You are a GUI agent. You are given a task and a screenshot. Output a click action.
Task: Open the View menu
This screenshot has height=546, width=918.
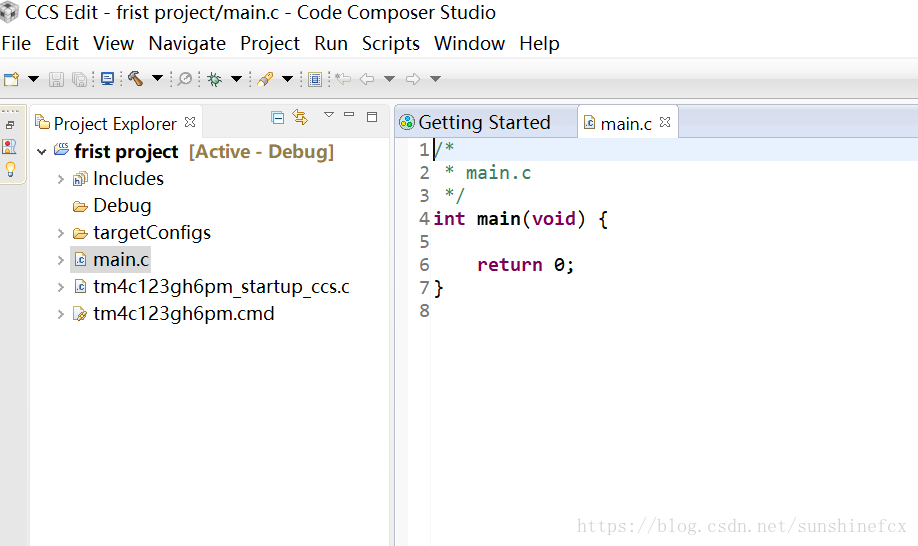click(113, 43)
